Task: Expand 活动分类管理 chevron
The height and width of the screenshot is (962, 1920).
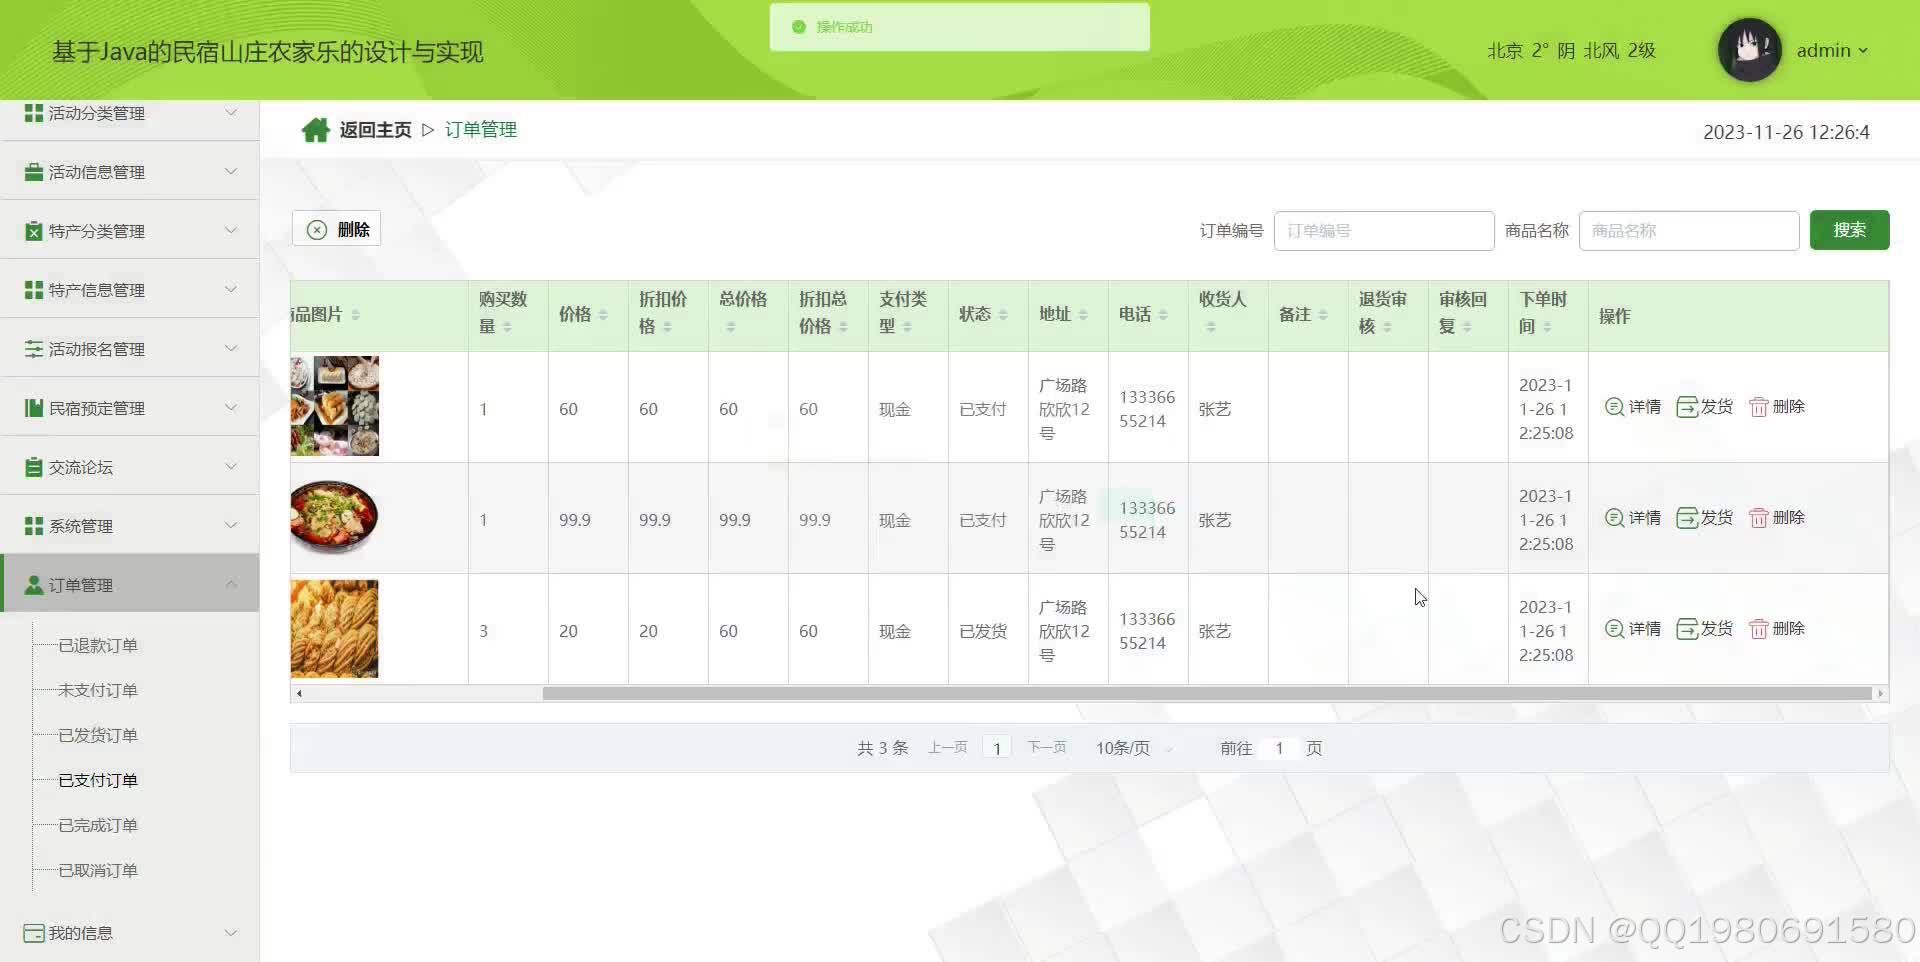Action: point(231,112)
